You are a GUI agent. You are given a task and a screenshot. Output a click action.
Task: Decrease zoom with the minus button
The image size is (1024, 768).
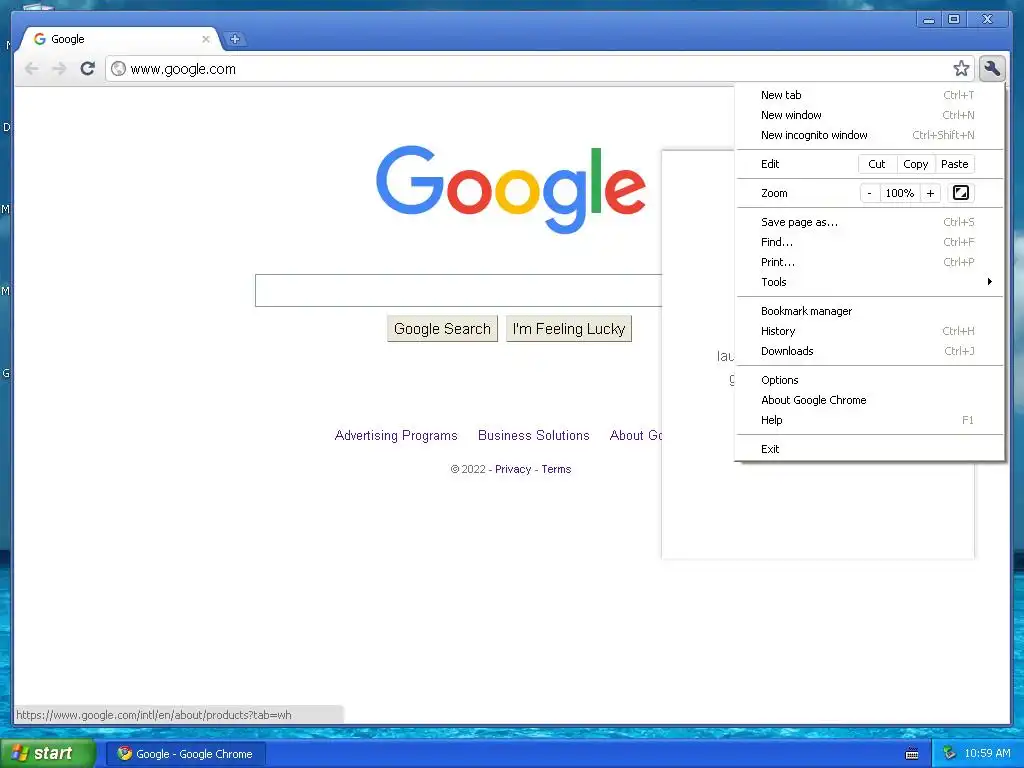(869, 193)
